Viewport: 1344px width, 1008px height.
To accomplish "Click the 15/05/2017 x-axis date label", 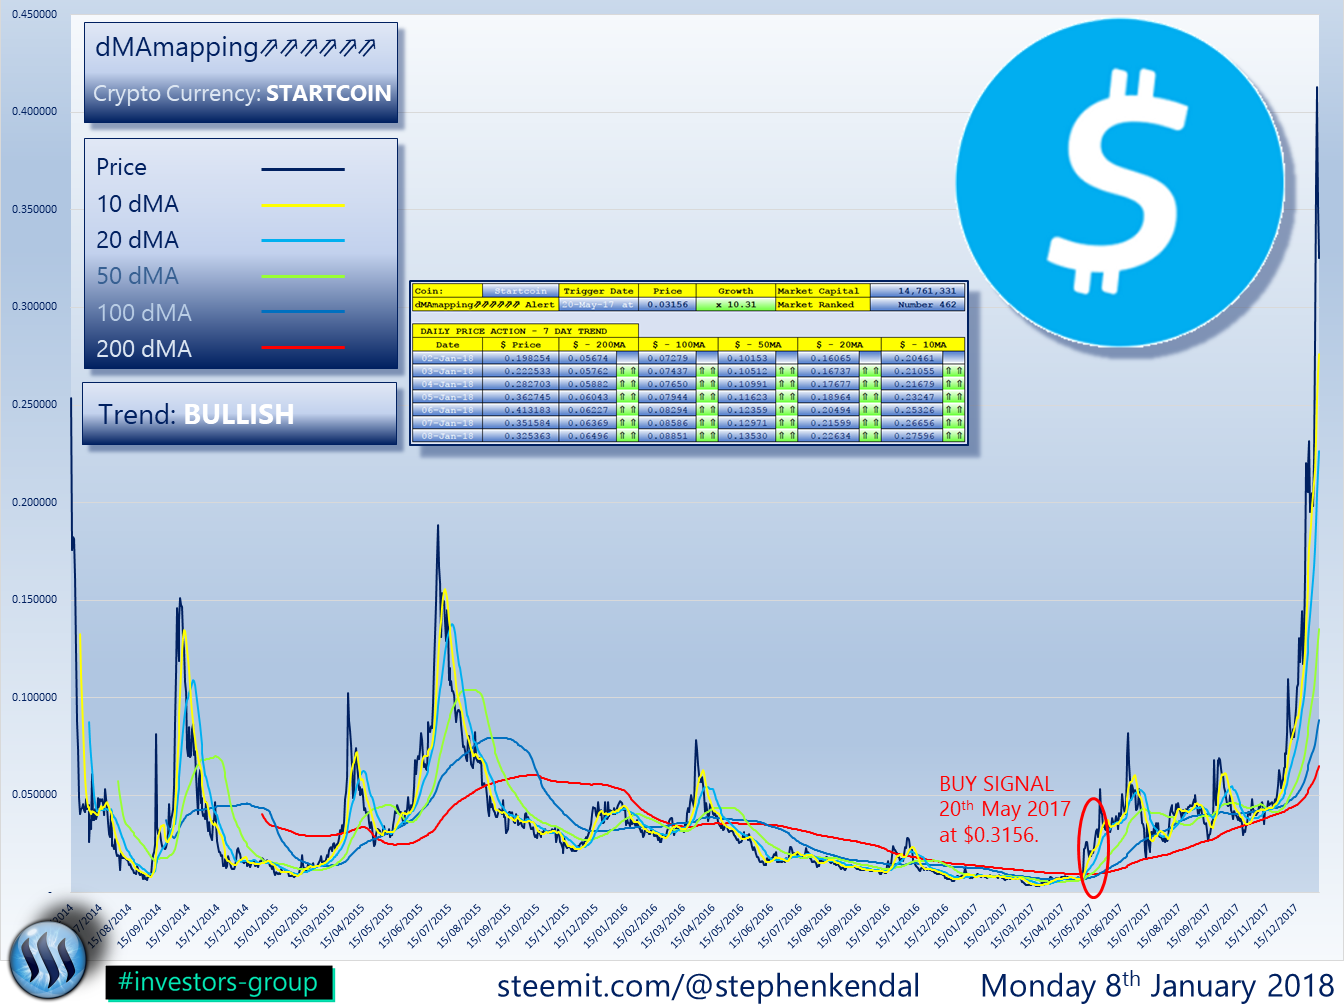I will [x=1070, y=927].
